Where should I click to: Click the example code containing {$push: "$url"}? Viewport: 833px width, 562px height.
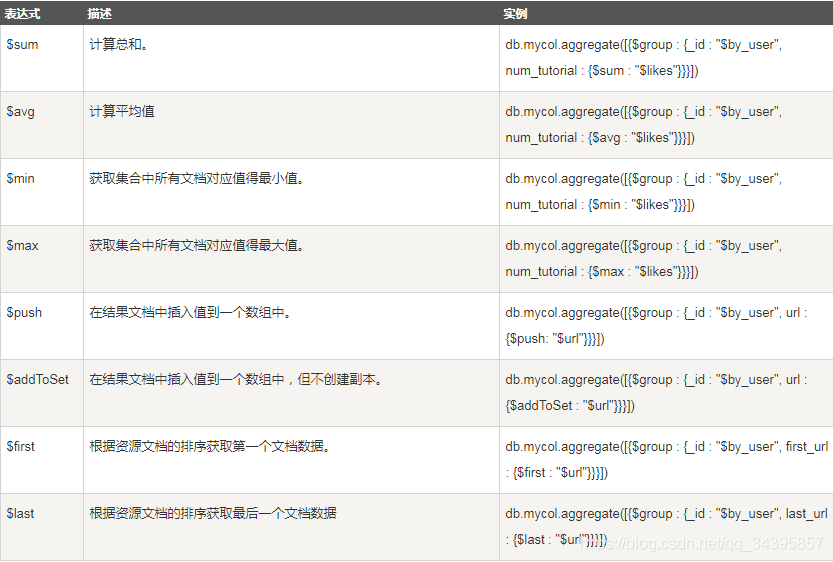(x=656, y=326)
